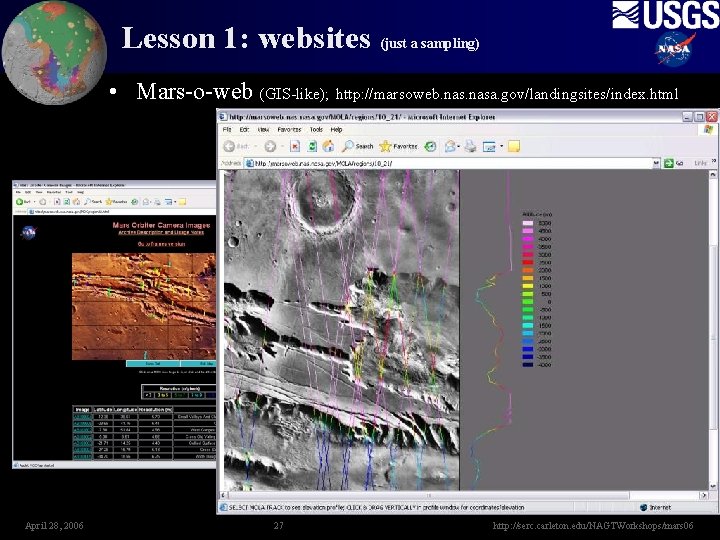The width and height of the screenshot is (720, 540).
Task: Open Tools menu in MOLA browser window
Action: pyautogui.click(x=316, y=130)
